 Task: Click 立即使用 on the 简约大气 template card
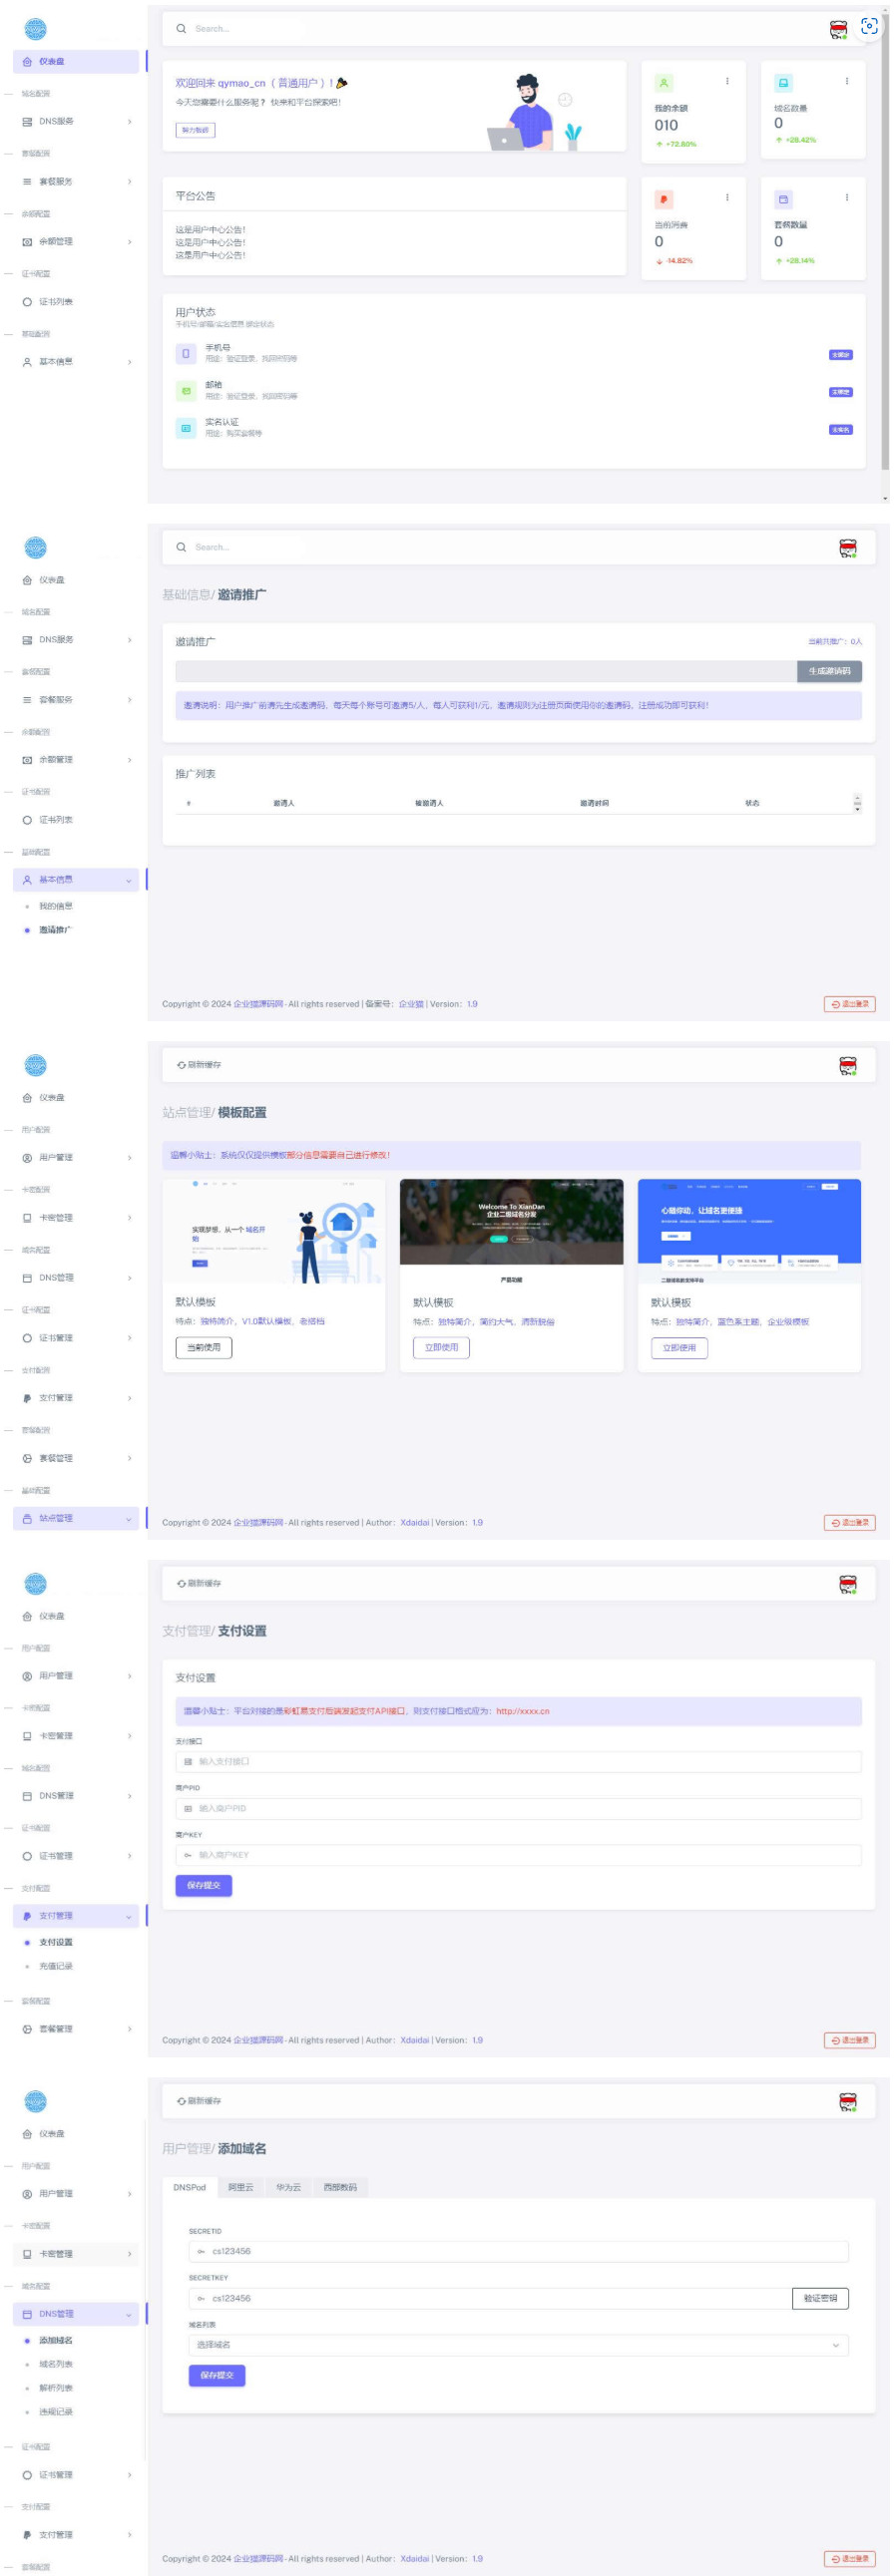[441, 1347]
